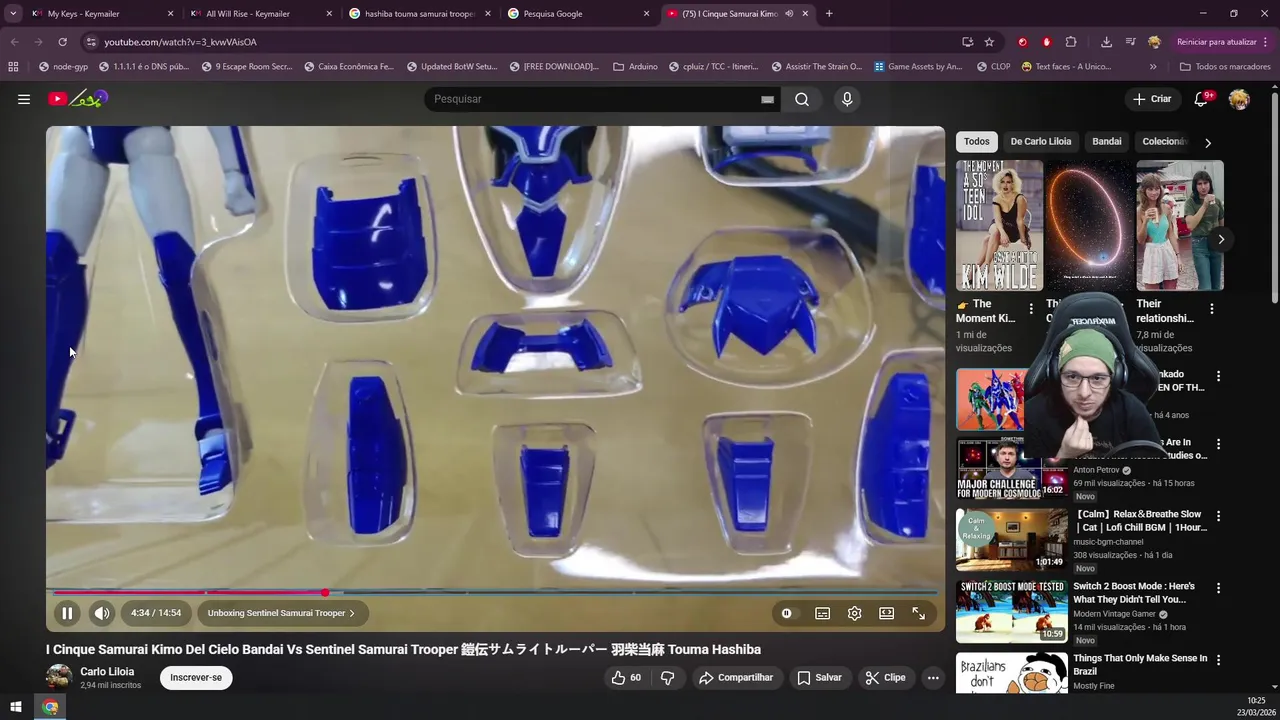Image resolution: width=1280 pixels, height=720 pixels.
Task: Seek on the red video progress bar
Action: [495, 593]
